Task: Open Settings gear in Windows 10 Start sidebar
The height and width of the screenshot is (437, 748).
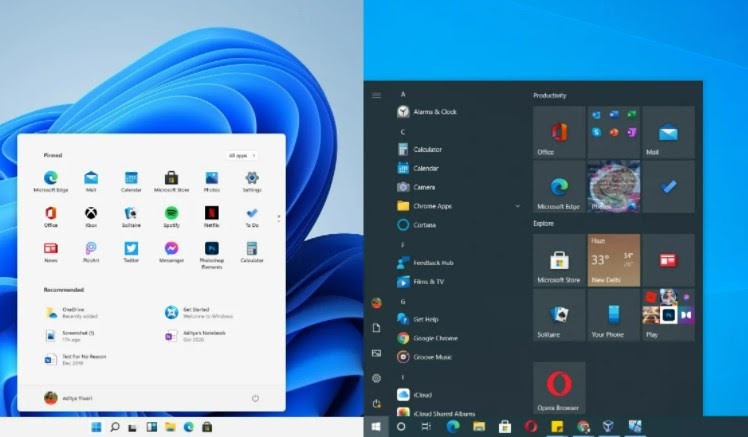Action: (x=376, y=378)
